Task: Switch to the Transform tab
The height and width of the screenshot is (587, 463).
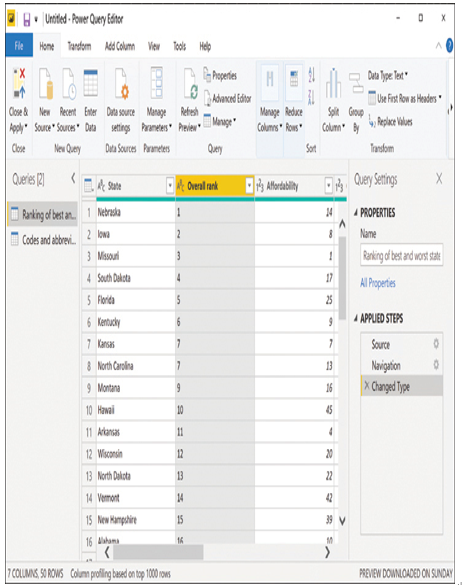Action: [x=79, y=46]
